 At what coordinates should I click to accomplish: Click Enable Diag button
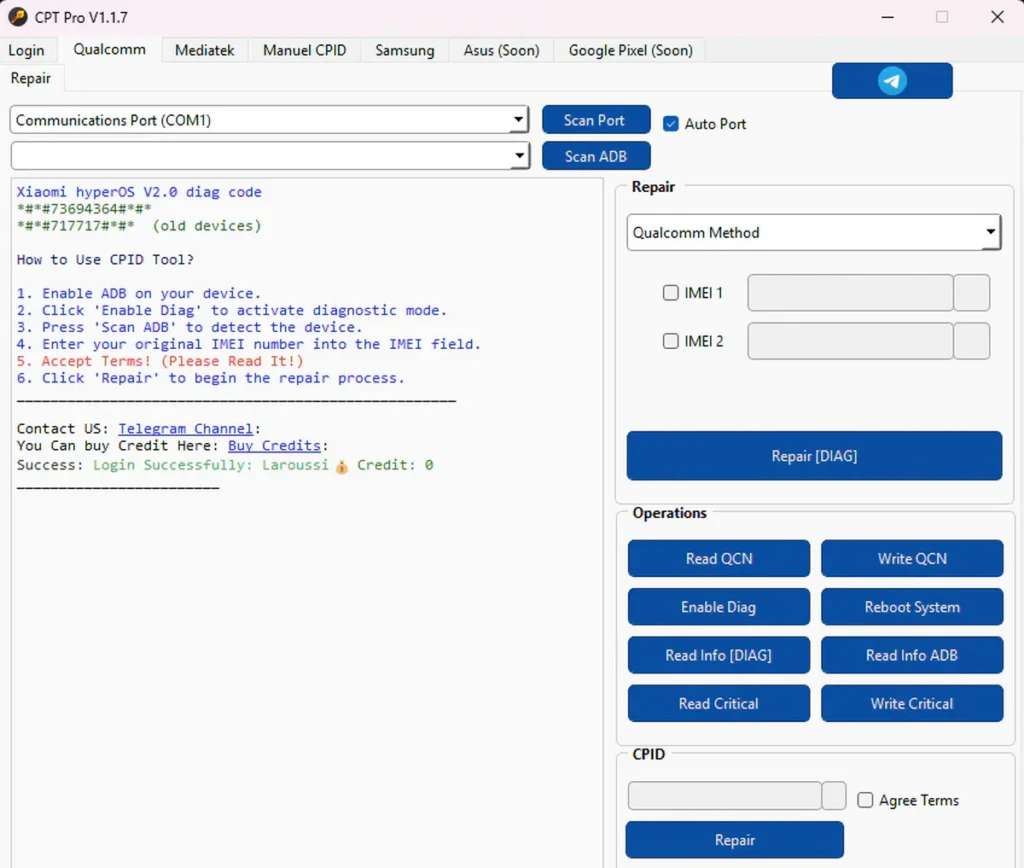[x=718, y=607]
